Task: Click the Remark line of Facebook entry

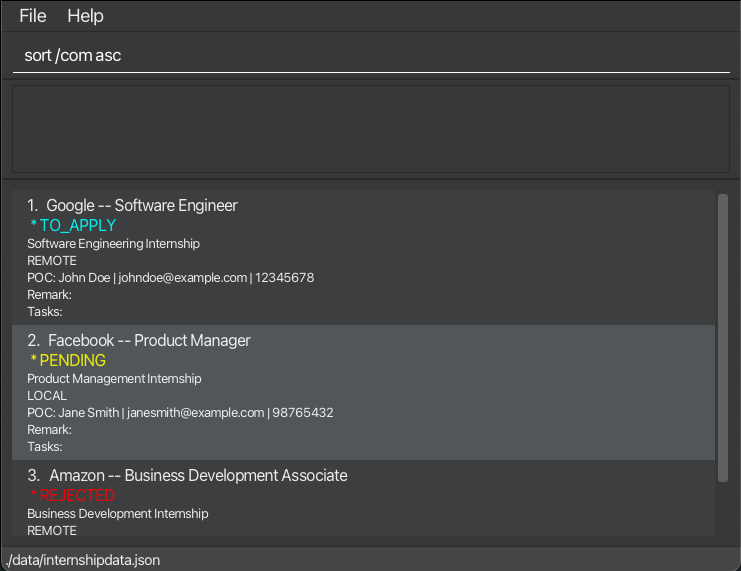Action: pyautogui.click(x=50, y=430)
